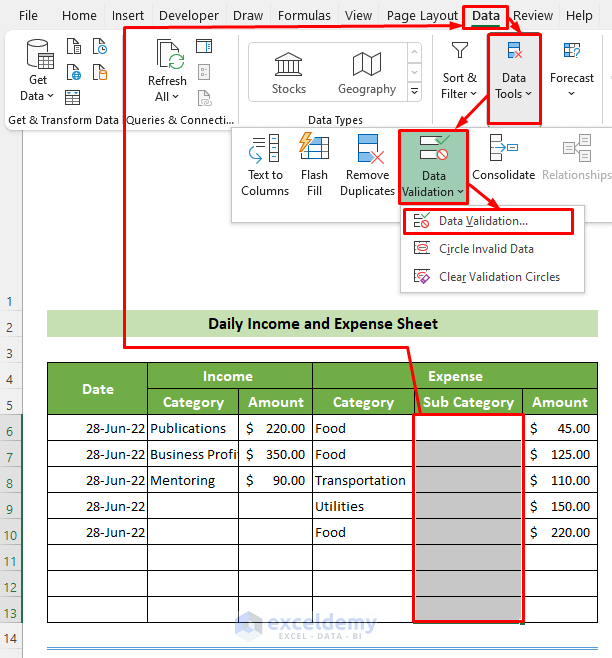Switch to the Page Layout tab
612x658 pixels.
[x=422, y=16]
